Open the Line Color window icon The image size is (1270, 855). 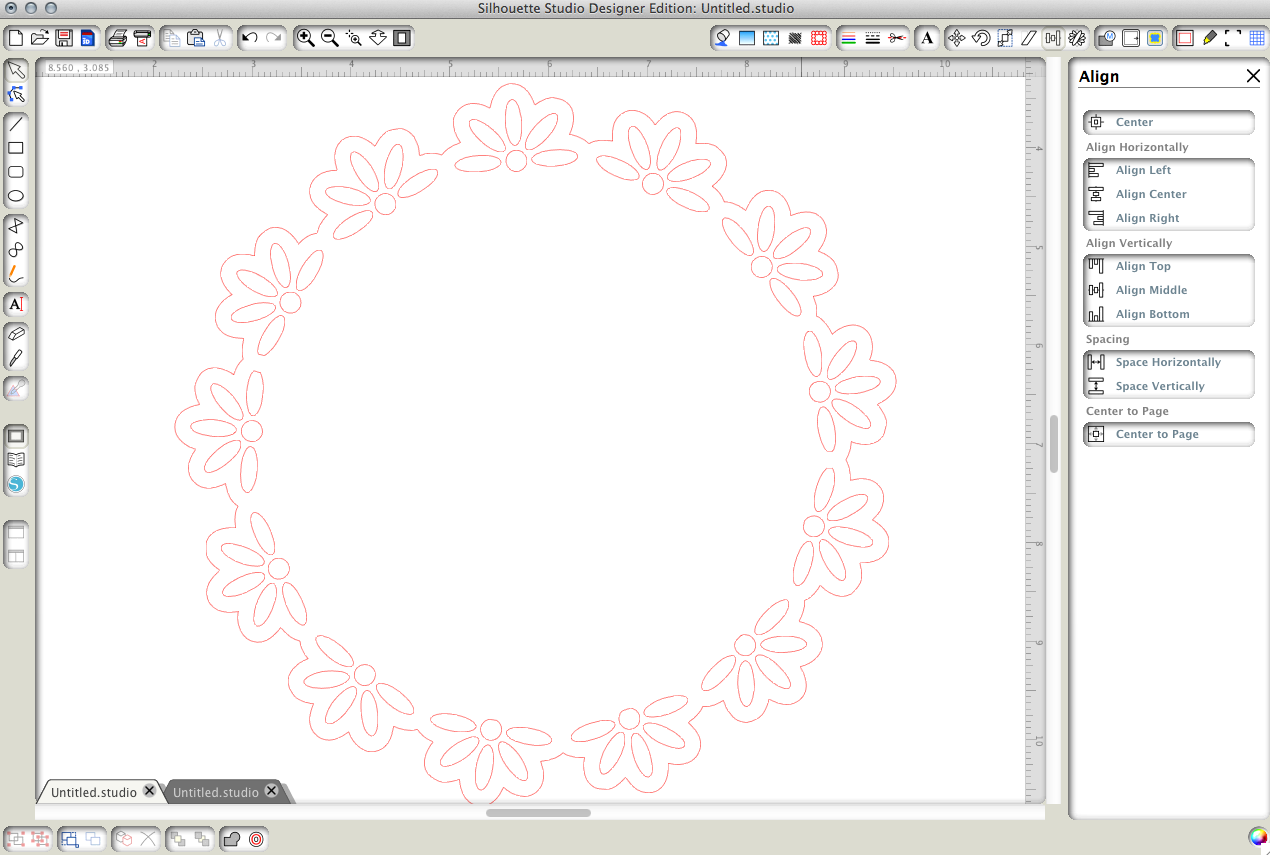(x=849, y=38)
